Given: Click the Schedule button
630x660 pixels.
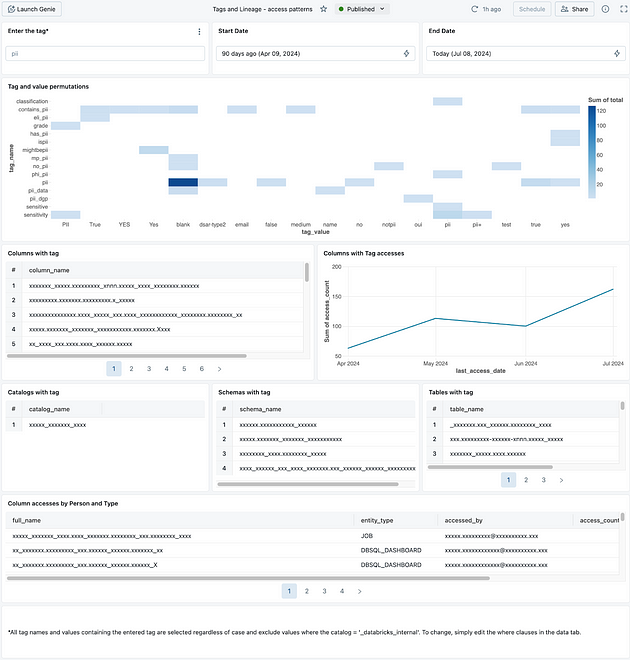Looking at the screenshot, I should click(532, 9).
